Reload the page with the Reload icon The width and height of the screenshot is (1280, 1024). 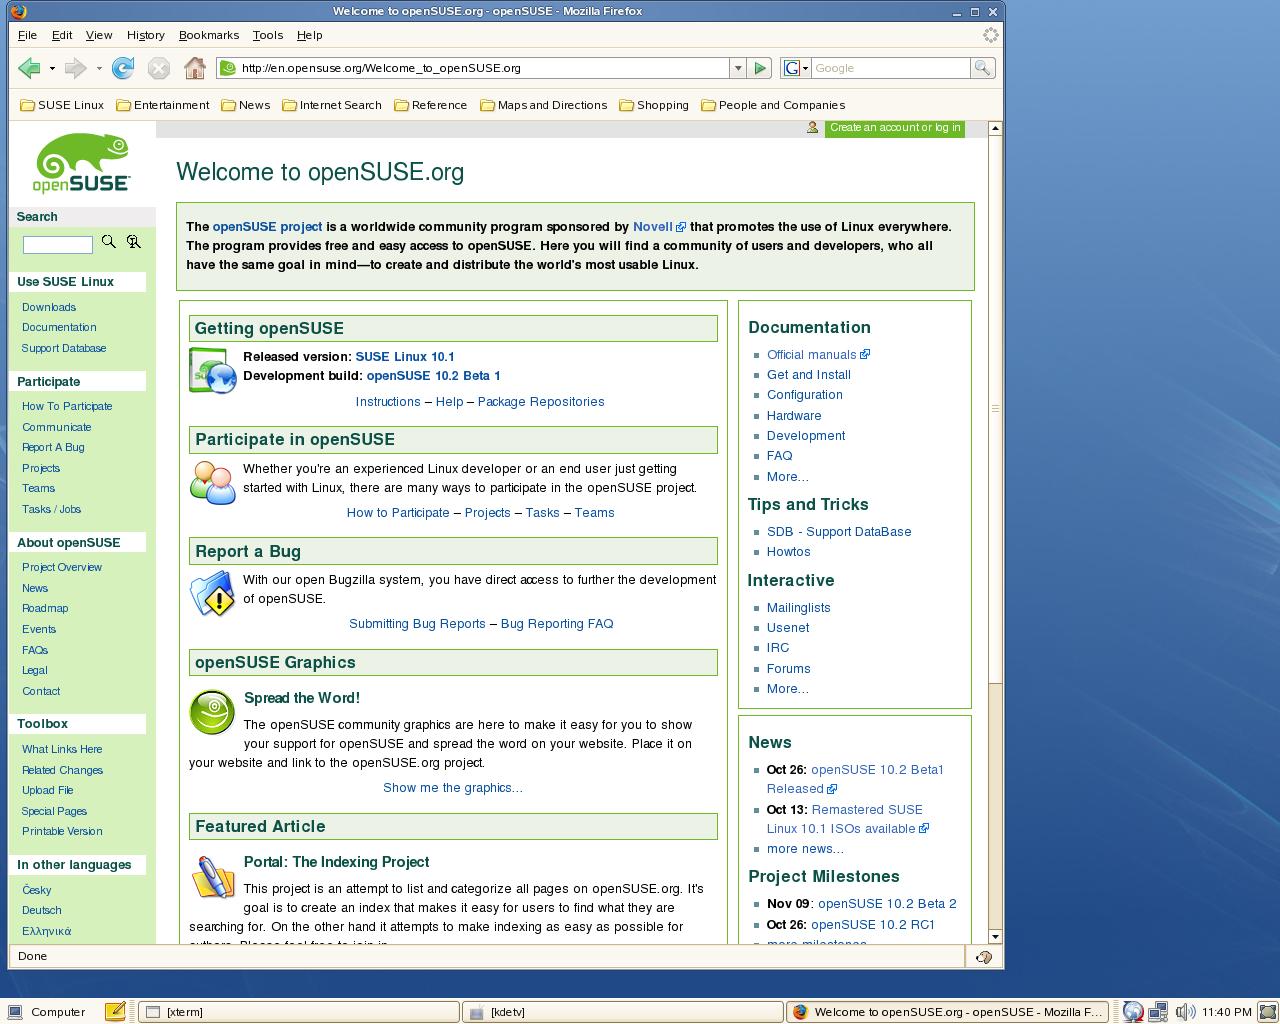(123, 68)
